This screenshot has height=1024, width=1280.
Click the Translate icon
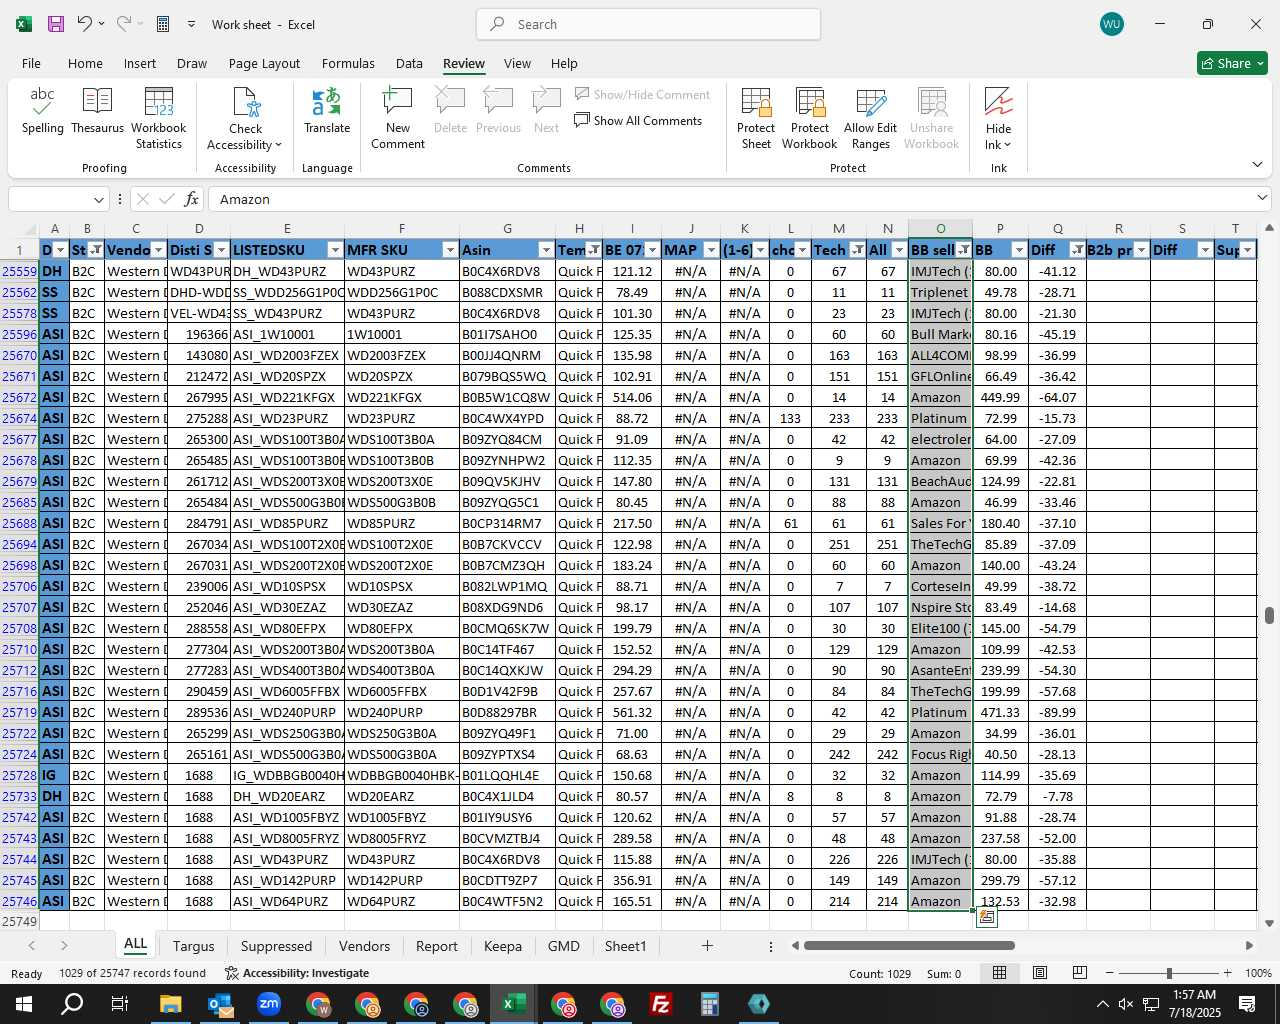[327, 111]
